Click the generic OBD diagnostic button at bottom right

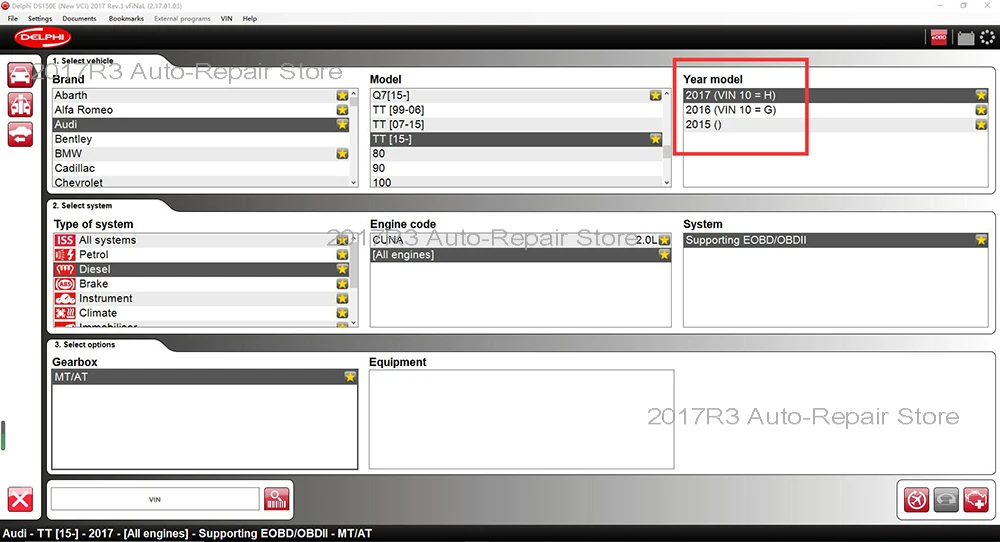(916, 499)
